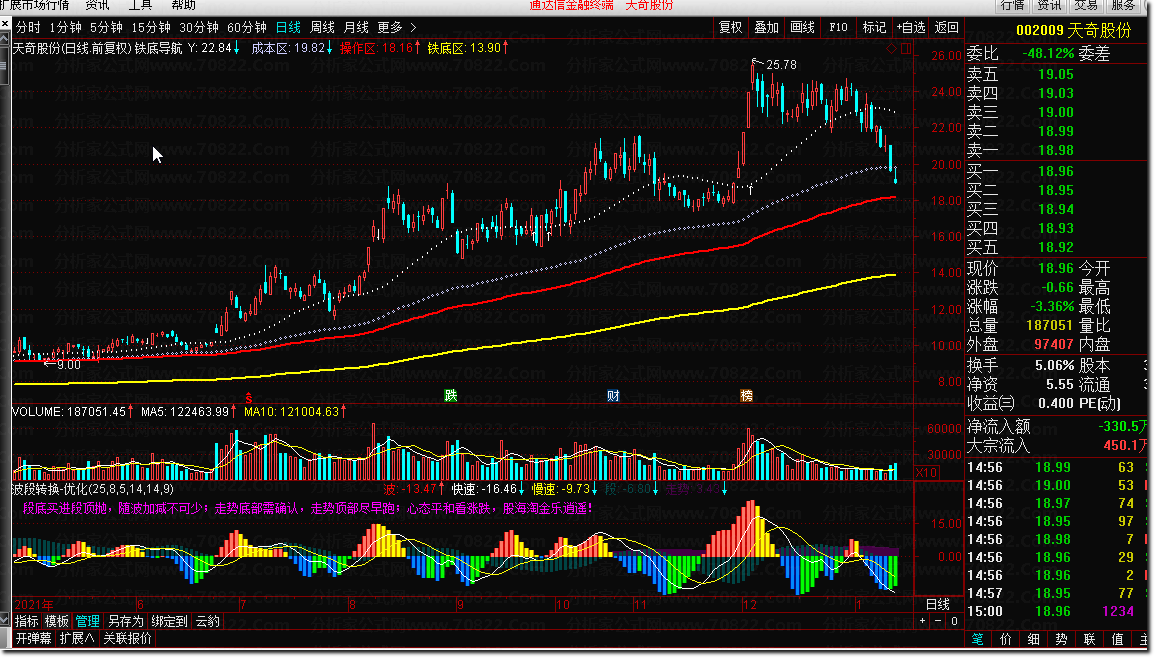Open the 画线 drawing tools
The height and width of the screenshot is (658, 1156).
[802, 27]
